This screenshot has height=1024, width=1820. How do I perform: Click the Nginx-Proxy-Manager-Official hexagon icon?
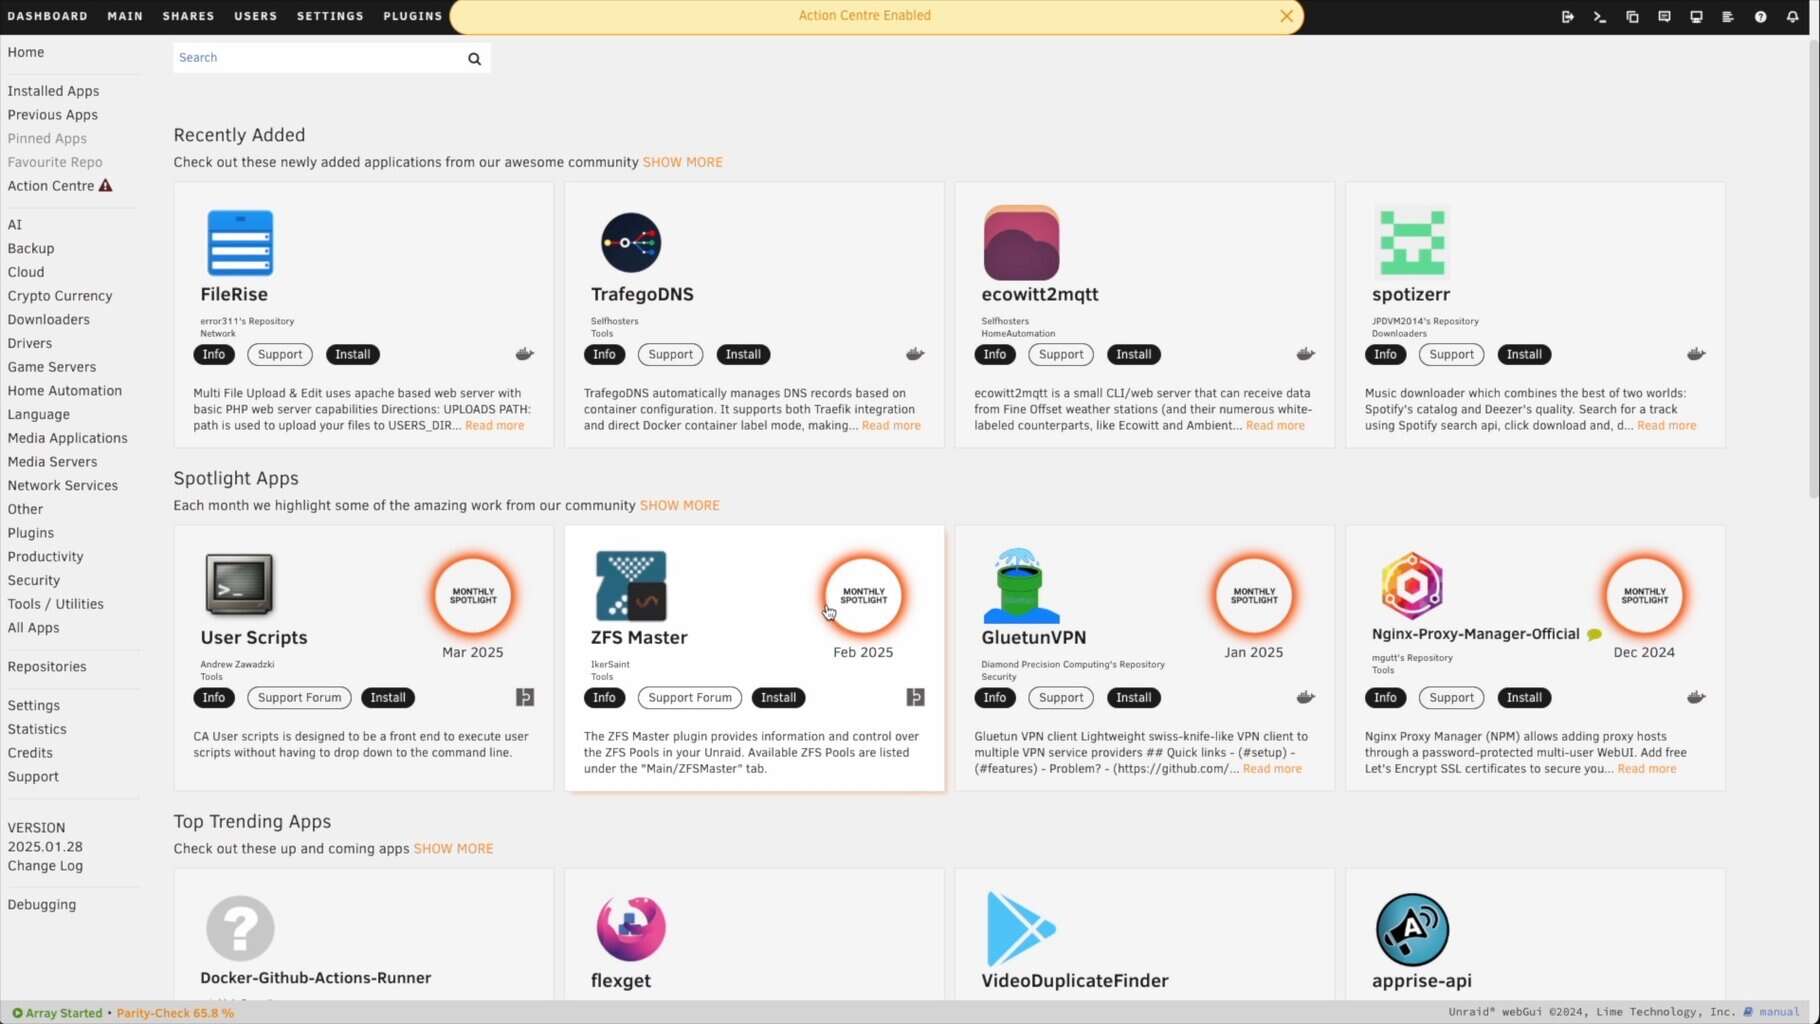[1411, 585]
